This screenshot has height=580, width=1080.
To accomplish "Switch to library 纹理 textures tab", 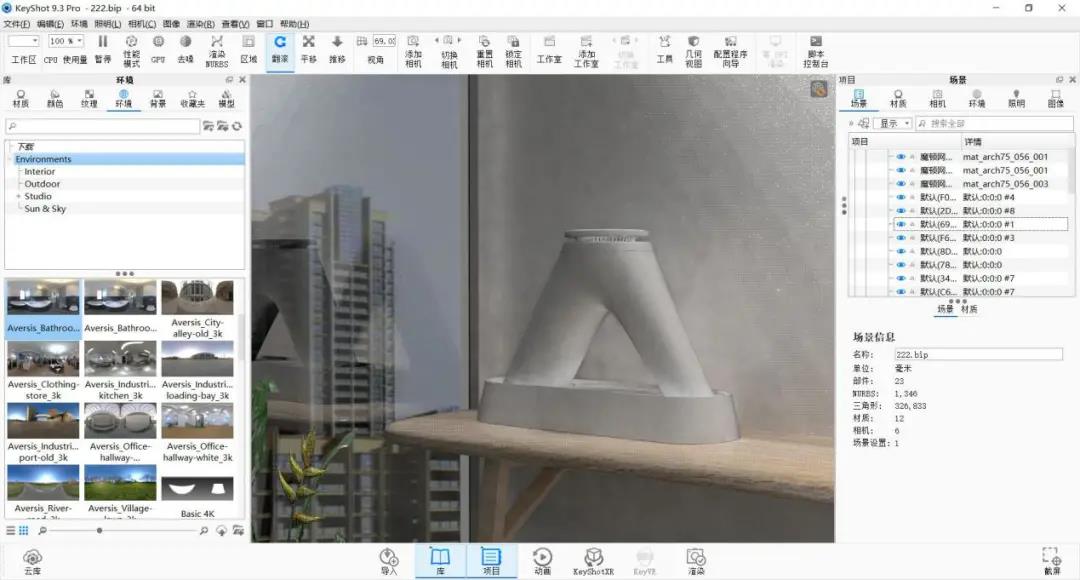I will (x=89, y=99).
